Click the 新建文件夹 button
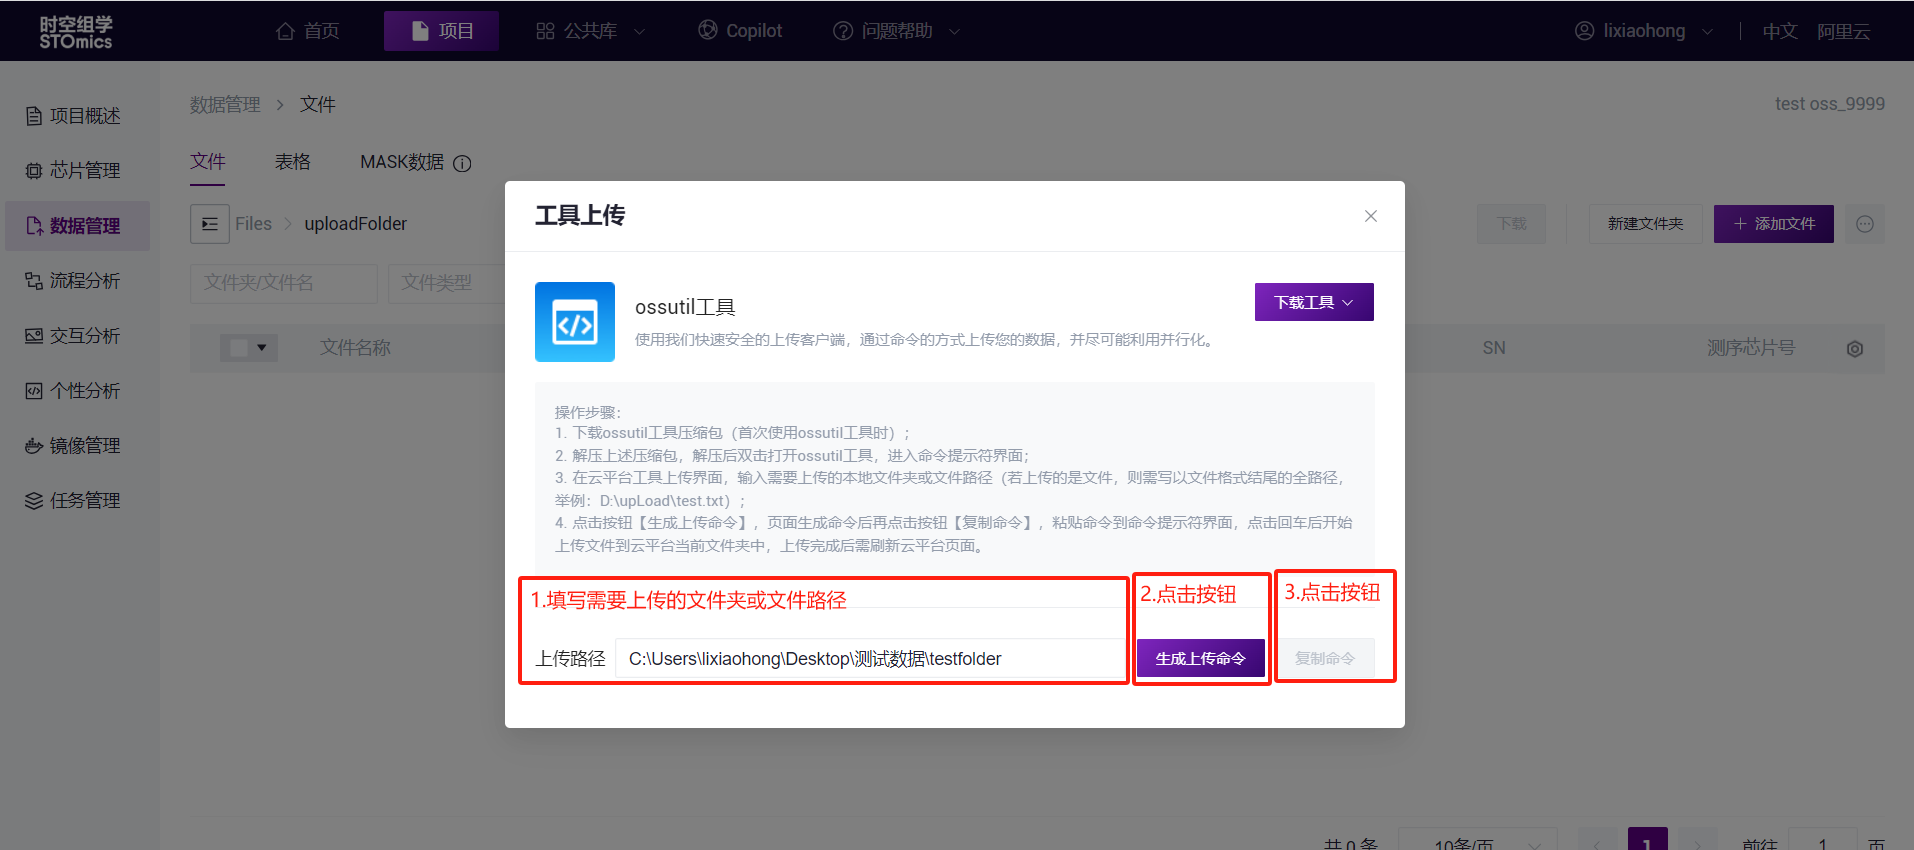The height and width of the screenshot is (850, 1914). tap(1646, 224)
